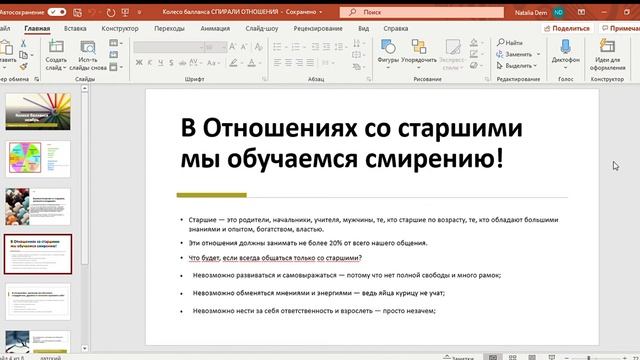640x360 pixels.
Task: Go to the Слайд-шоу tab
Action: coord(262,29)
